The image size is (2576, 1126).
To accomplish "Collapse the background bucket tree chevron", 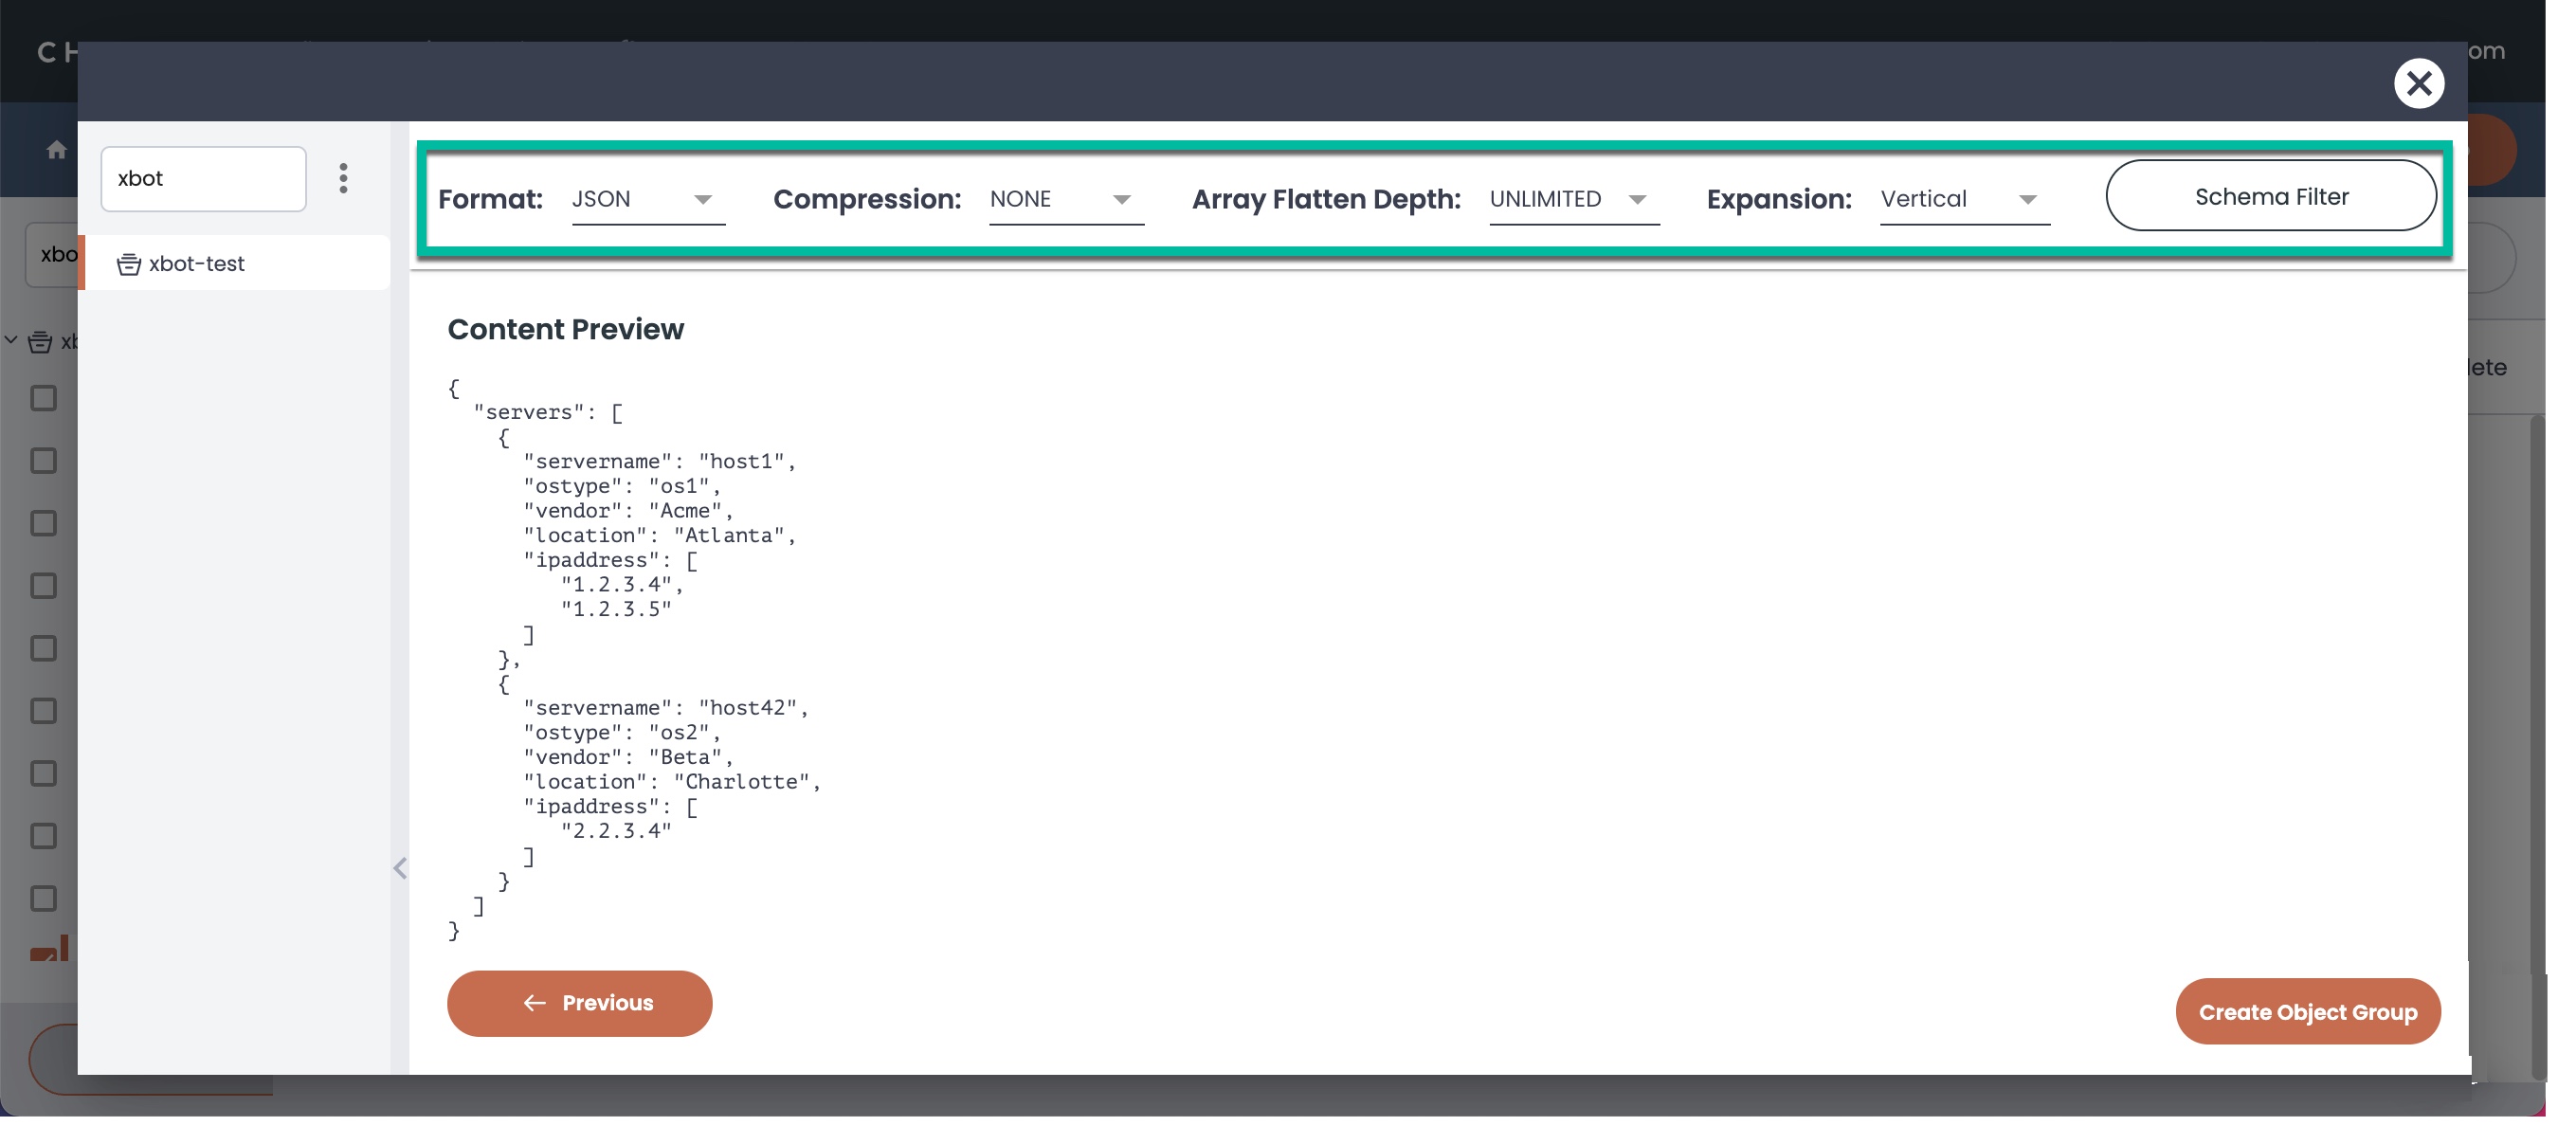I will click(x=11, y=341).
